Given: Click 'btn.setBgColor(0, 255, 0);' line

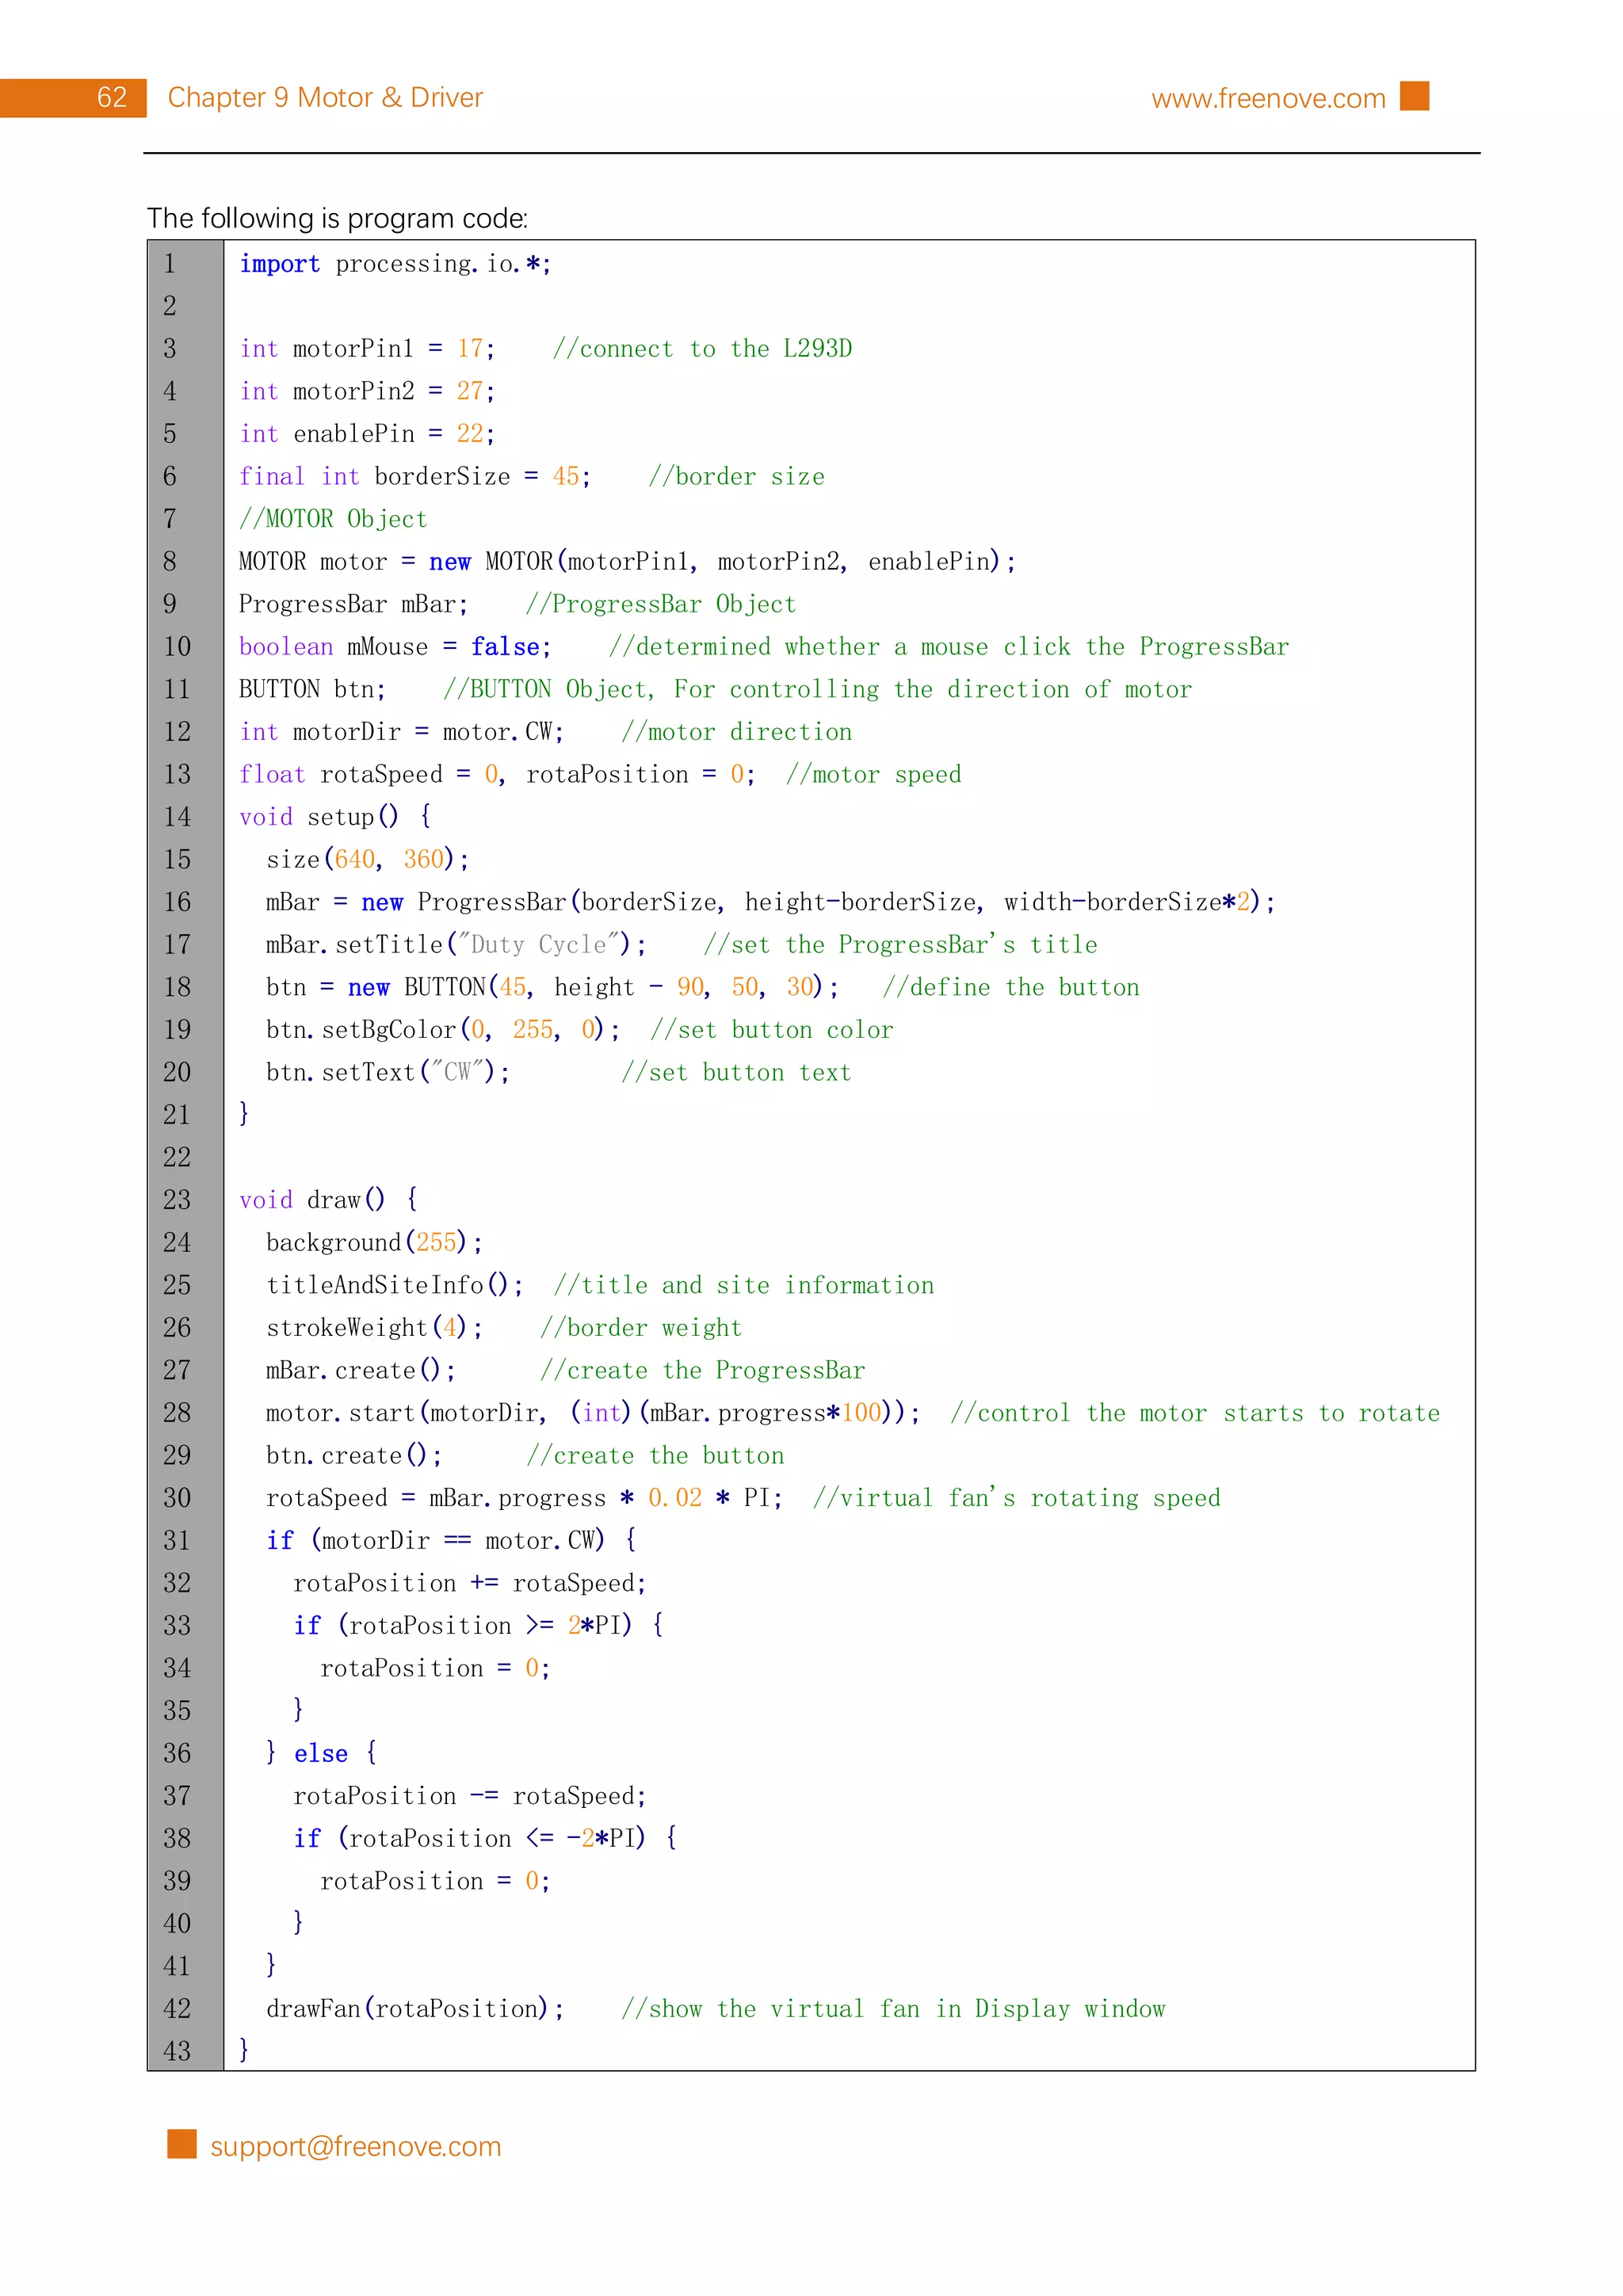Looking at the screenshot, I should coord(443,1030).
